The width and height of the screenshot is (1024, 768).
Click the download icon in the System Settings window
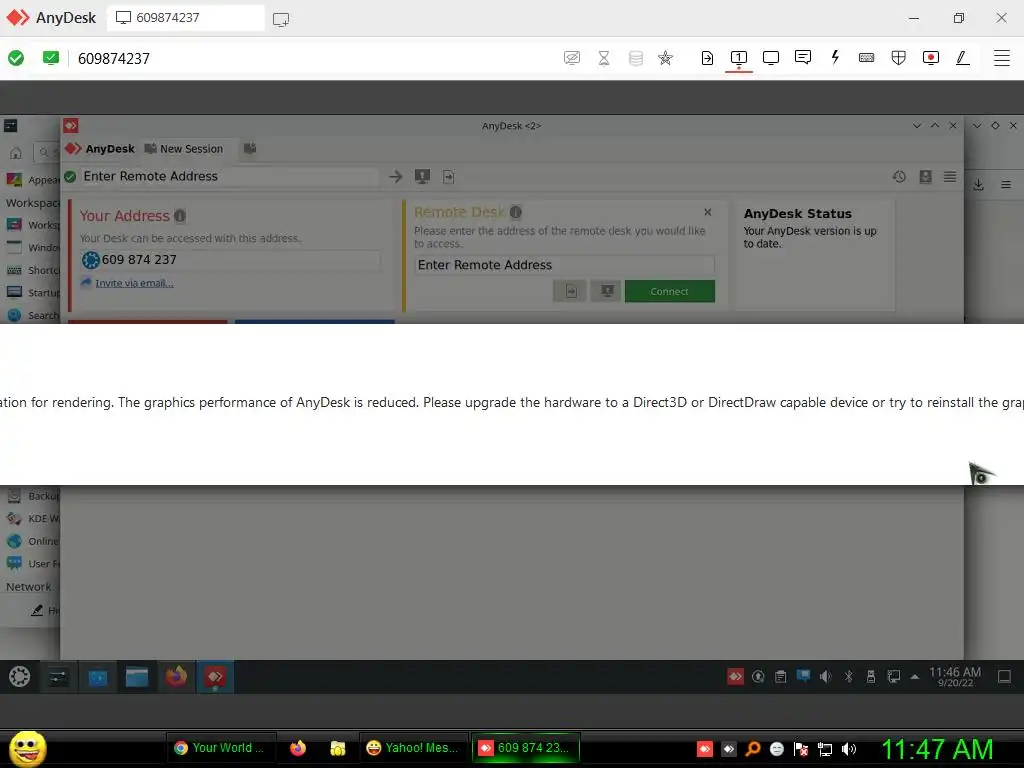[x=978, y=185]
